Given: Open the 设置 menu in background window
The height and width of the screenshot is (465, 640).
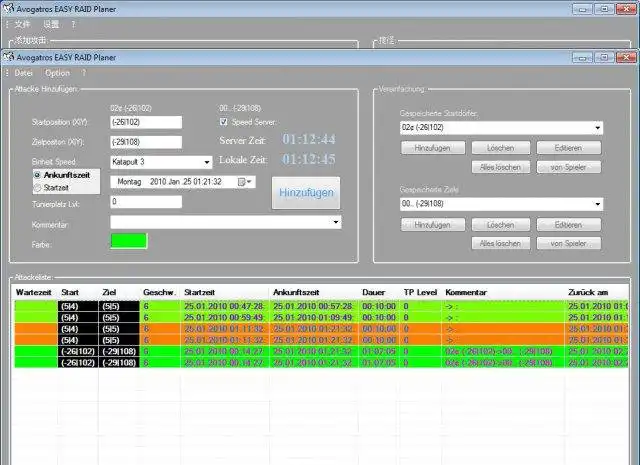Looking at the screenshot, I should [x=51, y=24].
